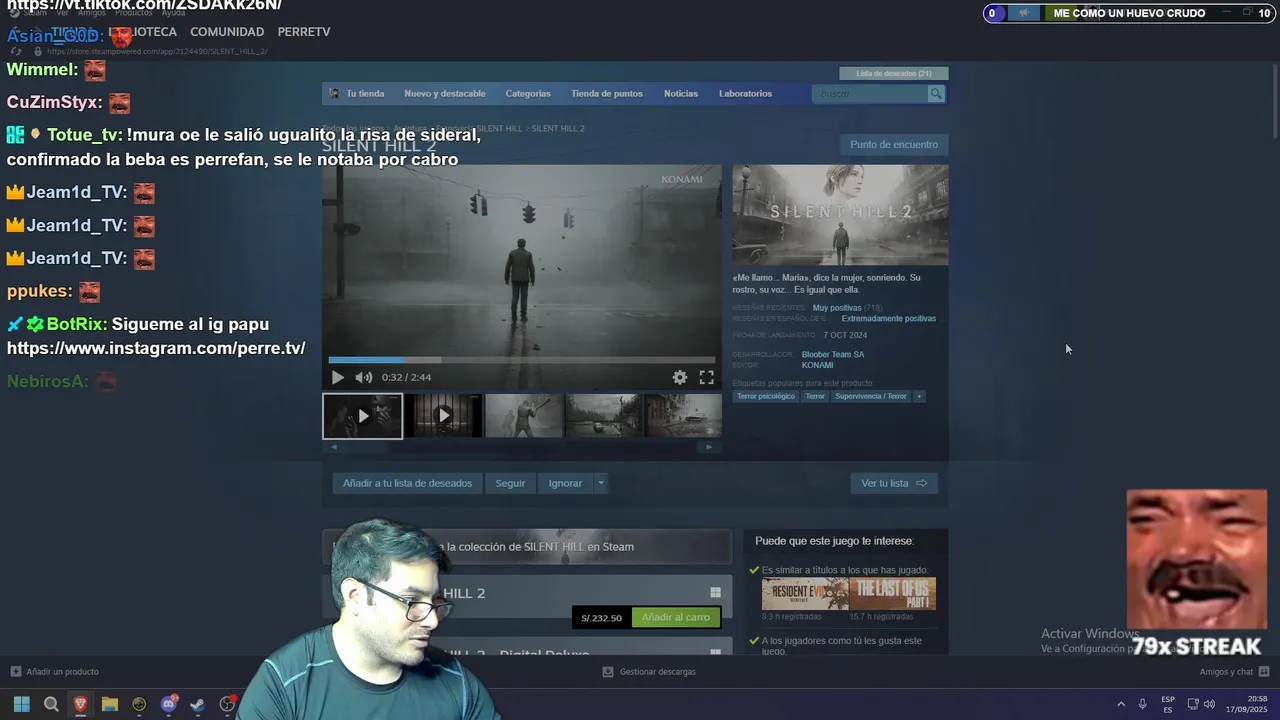Click 'Añadir a tu lista de deseados'

click(407, 483)
